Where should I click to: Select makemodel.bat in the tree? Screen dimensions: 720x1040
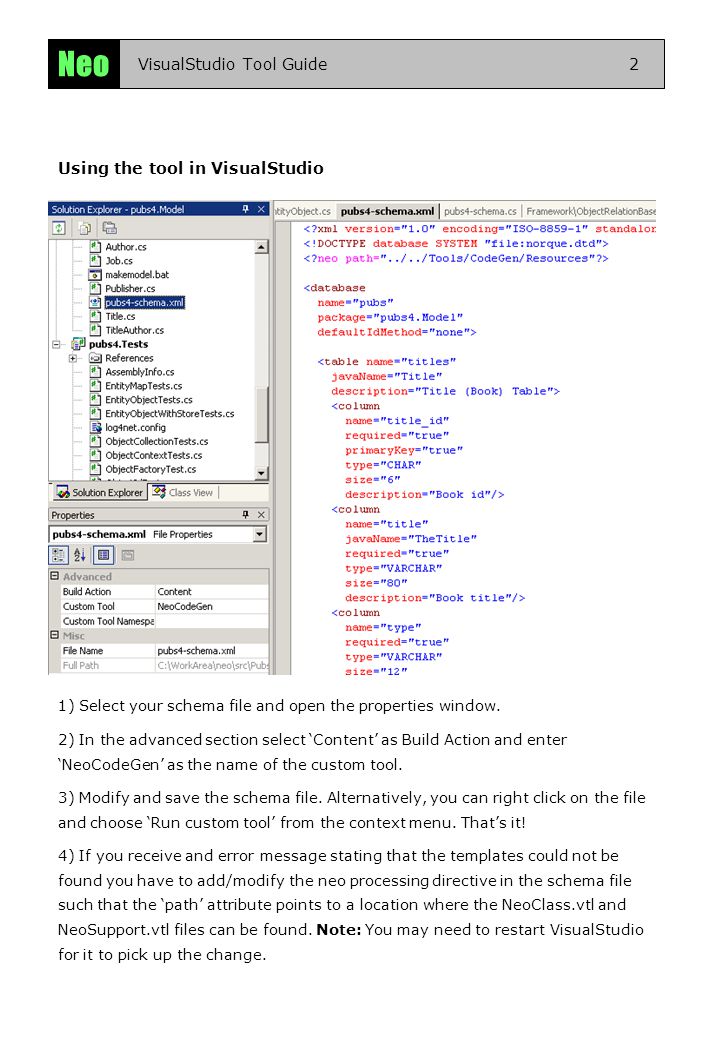137,275
